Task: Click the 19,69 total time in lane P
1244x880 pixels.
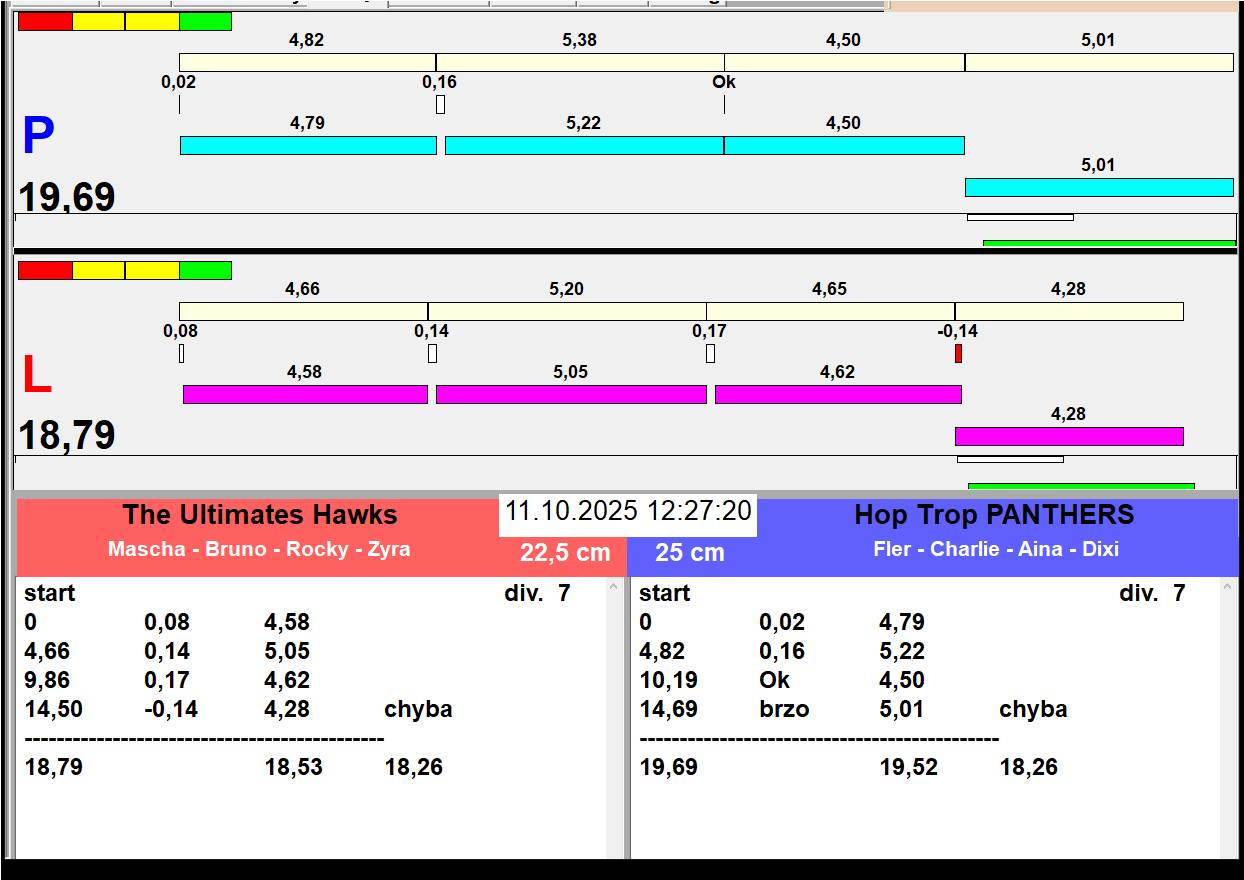Action: (67, 197)
